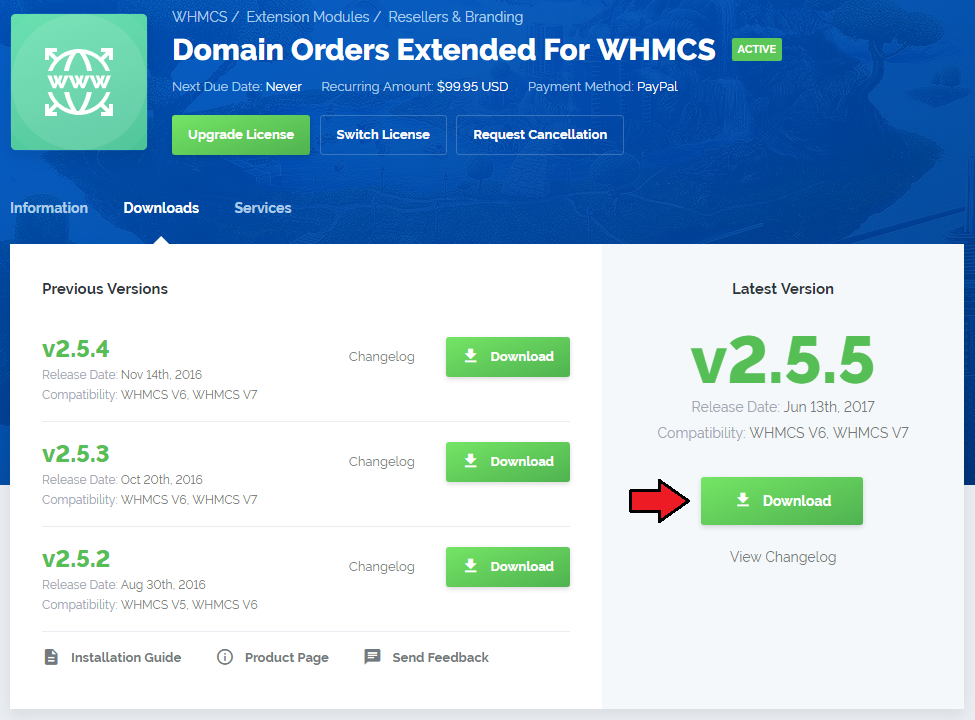The width and height of the screenshot is (975, 720).
Task: Click the large v2.5.5 version number
Action: pyautogui.click(x=783, y=361)
